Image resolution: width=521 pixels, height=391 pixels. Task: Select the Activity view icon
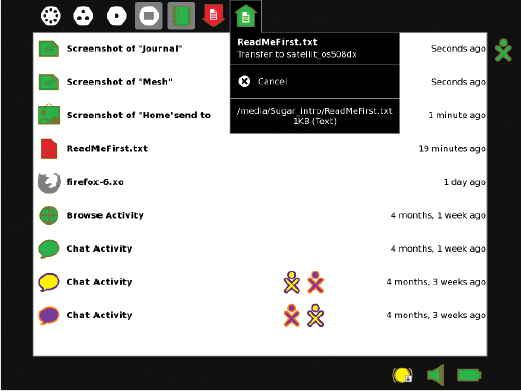point(149,16)
